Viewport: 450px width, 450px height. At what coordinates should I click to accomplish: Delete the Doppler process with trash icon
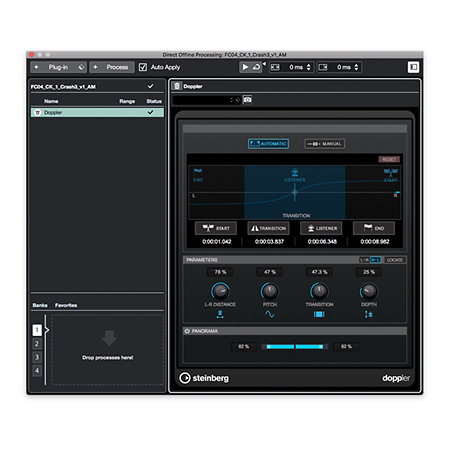177,86
